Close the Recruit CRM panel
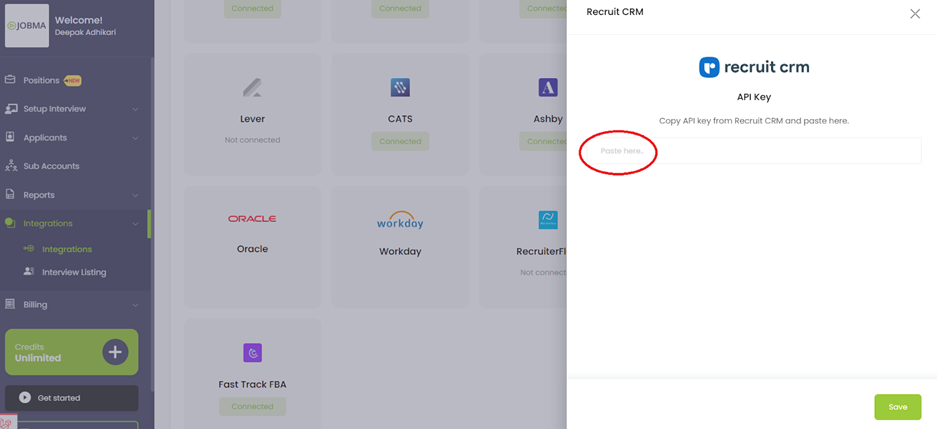This screenshot has height=429, width=937. [915, 14]
